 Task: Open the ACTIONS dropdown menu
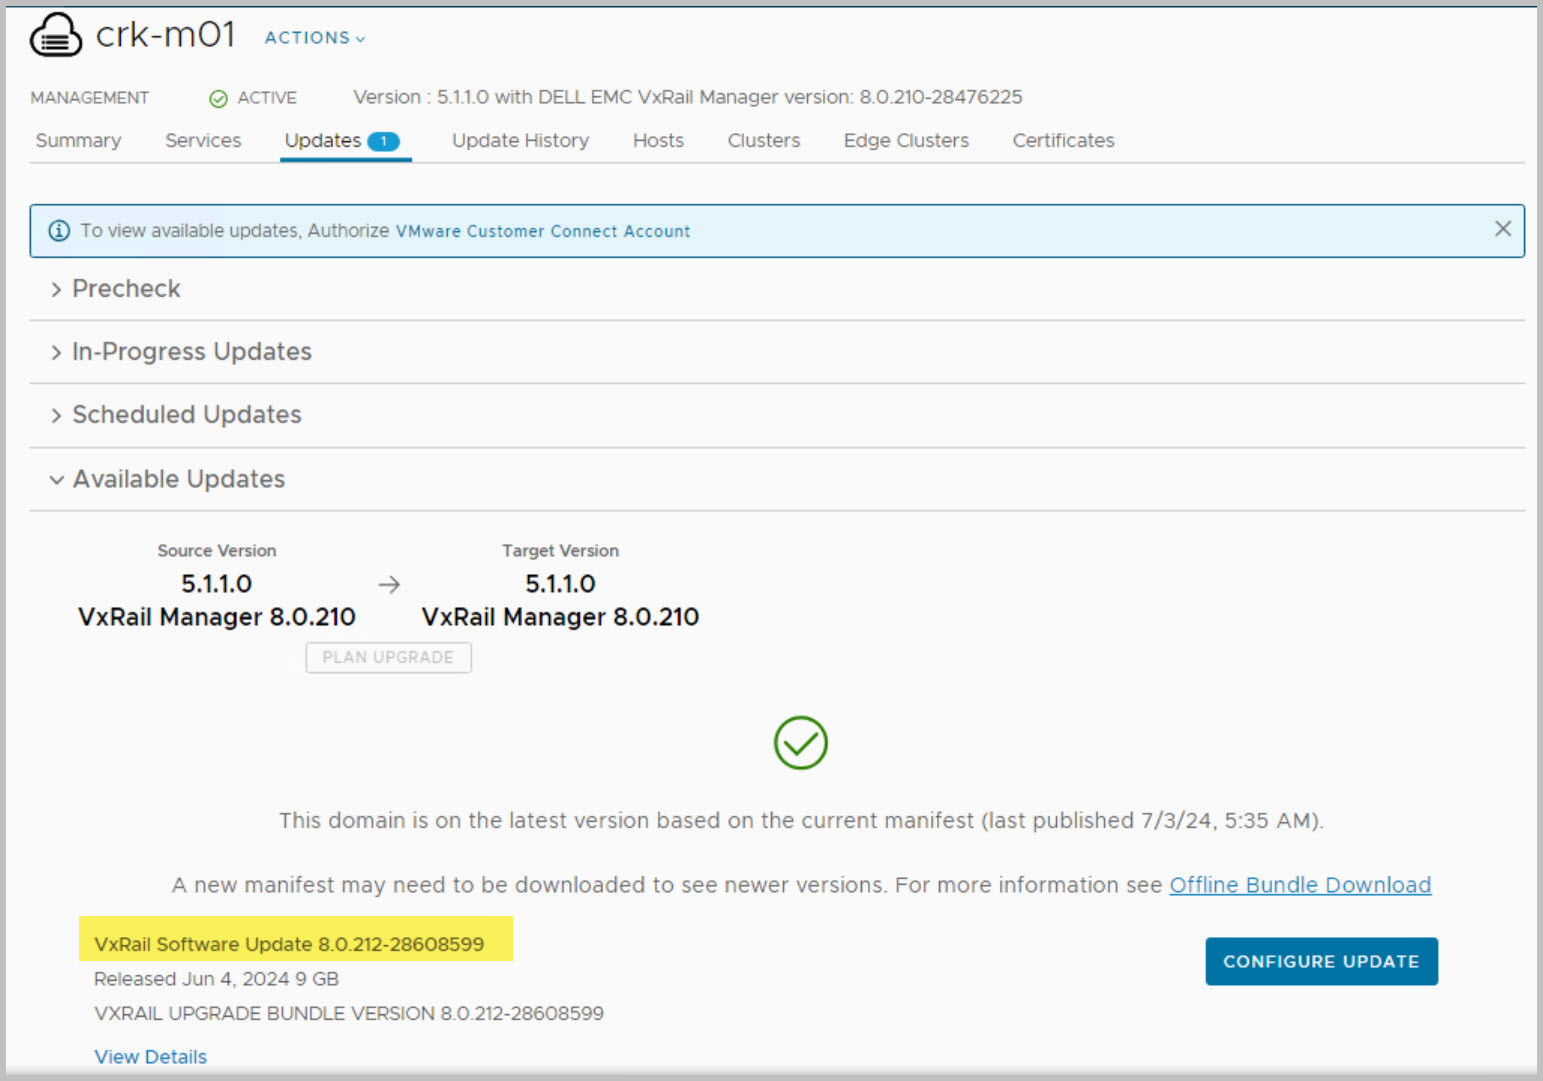[314, 38]
